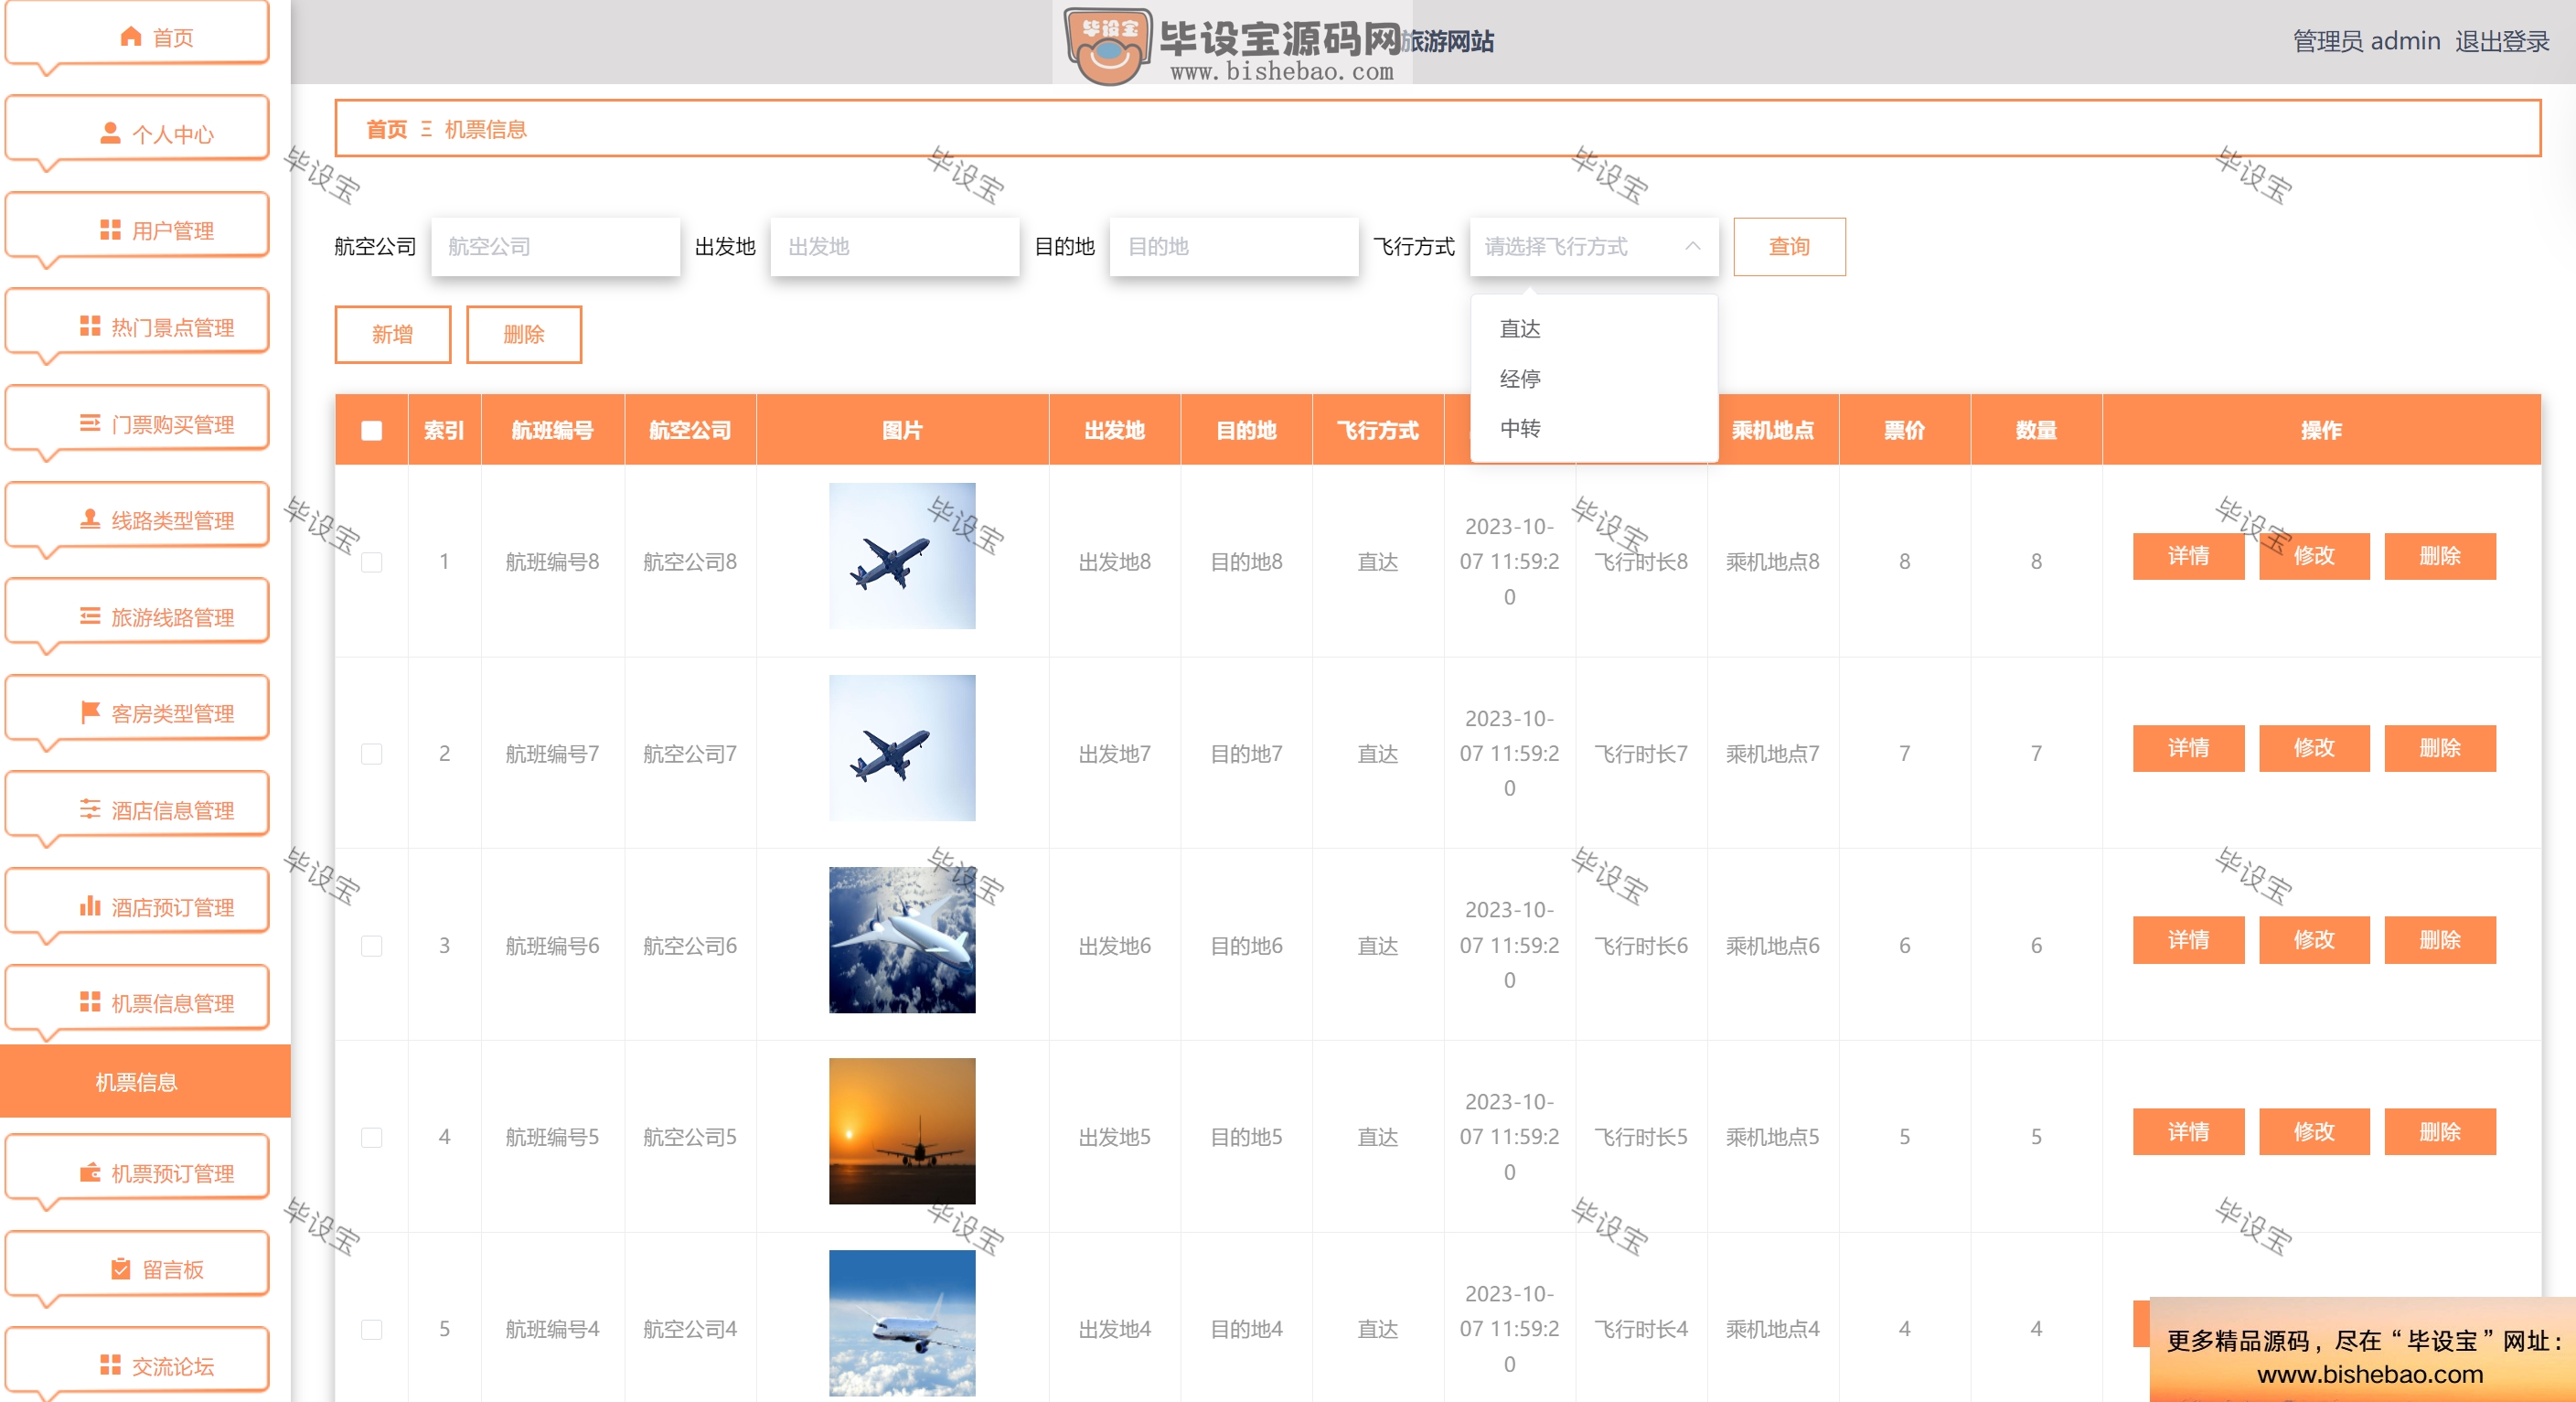Open the airplane thumbnail in row 航班编号7
Image resolution: width=2576 pixels, height=1402 pixels.
coord(902,748)
